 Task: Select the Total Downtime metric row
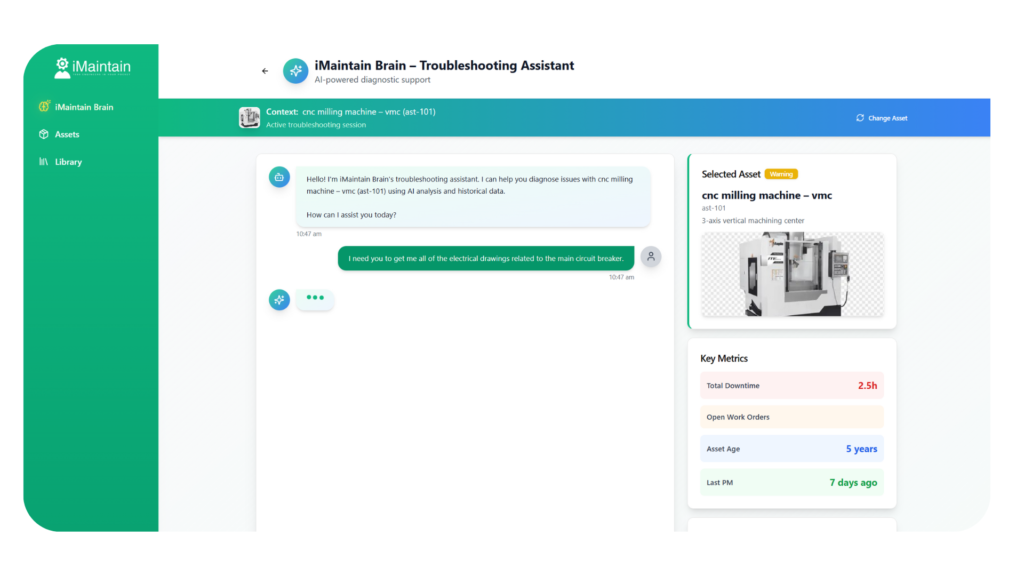click(791, 385)
